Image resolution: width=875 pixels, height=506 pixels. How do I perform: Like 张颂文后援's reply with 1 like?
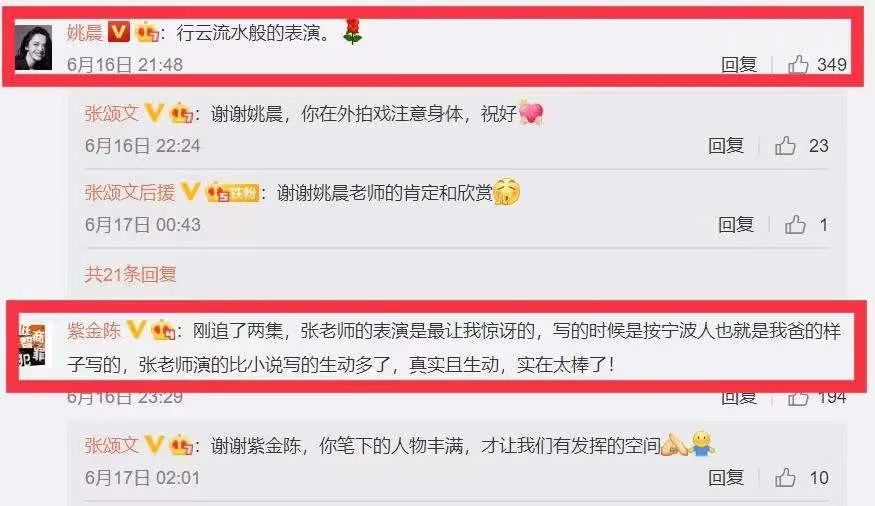(795, 225)
